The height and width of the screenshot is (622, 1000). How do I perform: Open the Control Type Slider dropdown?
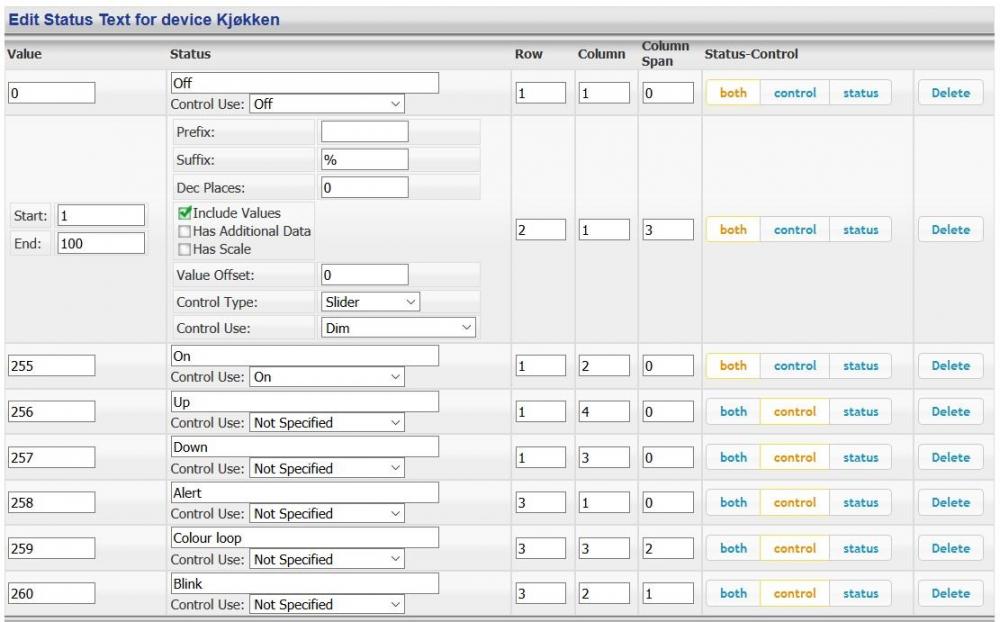coord(371,301)
